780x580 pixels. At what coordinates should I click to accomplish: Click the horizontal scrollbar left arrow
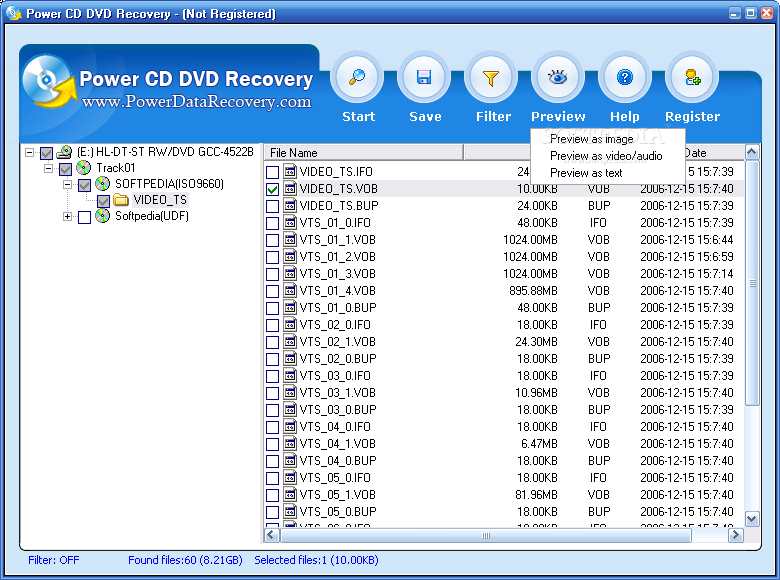271,535
